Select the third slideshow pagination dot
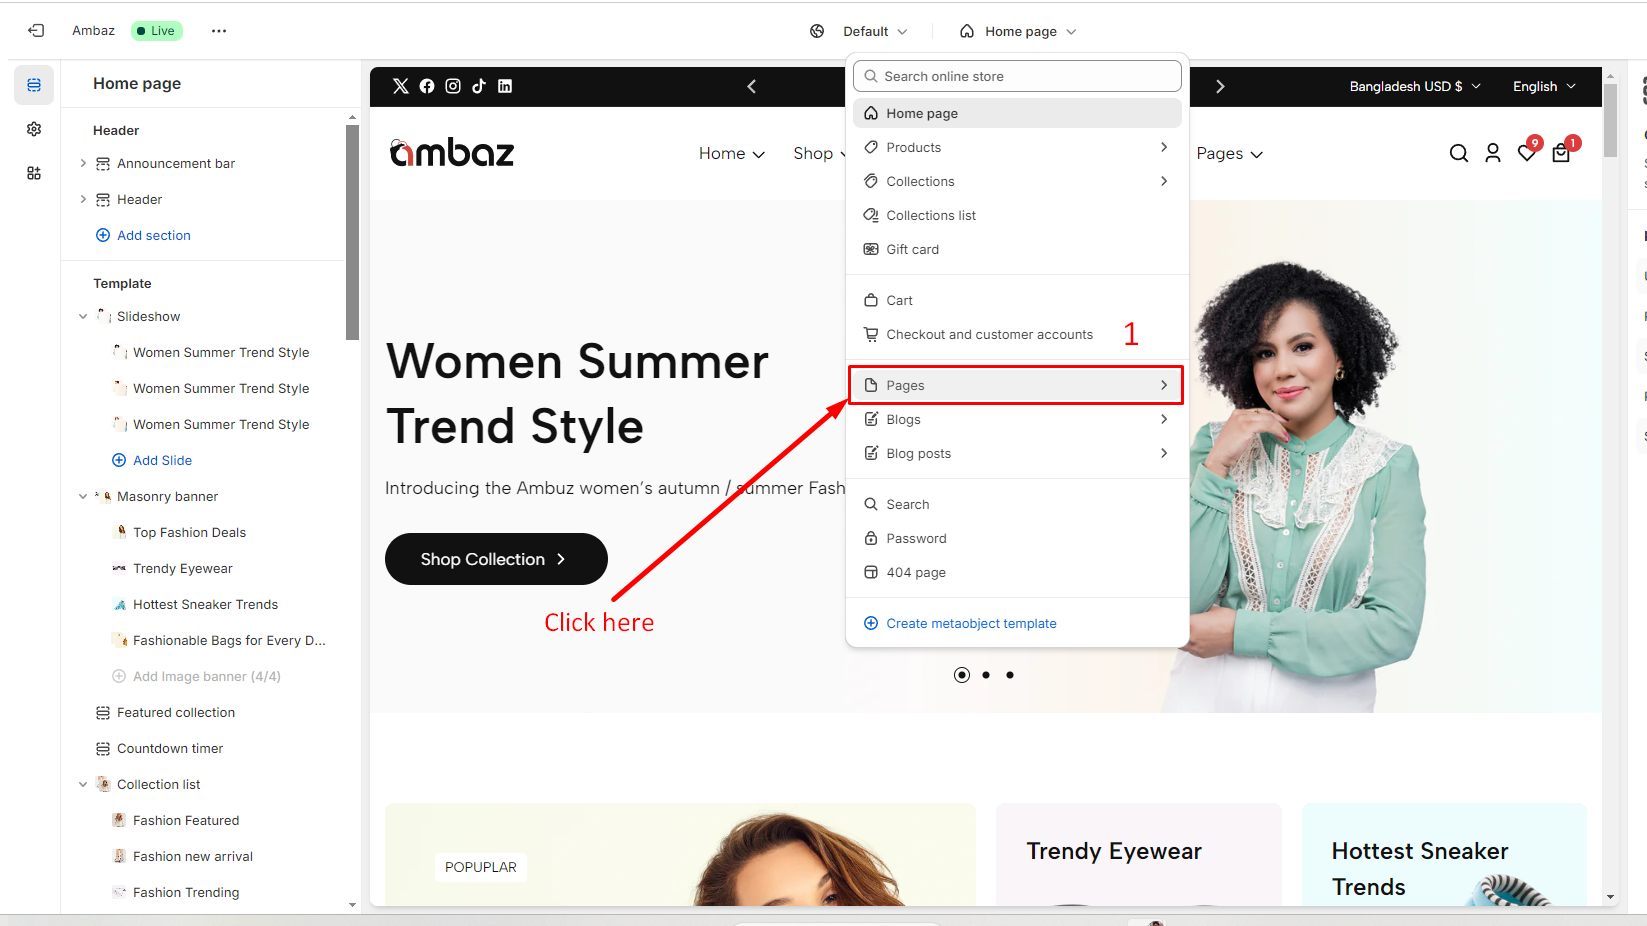This screenshot has height=926, width=1647. [1010, 675]
